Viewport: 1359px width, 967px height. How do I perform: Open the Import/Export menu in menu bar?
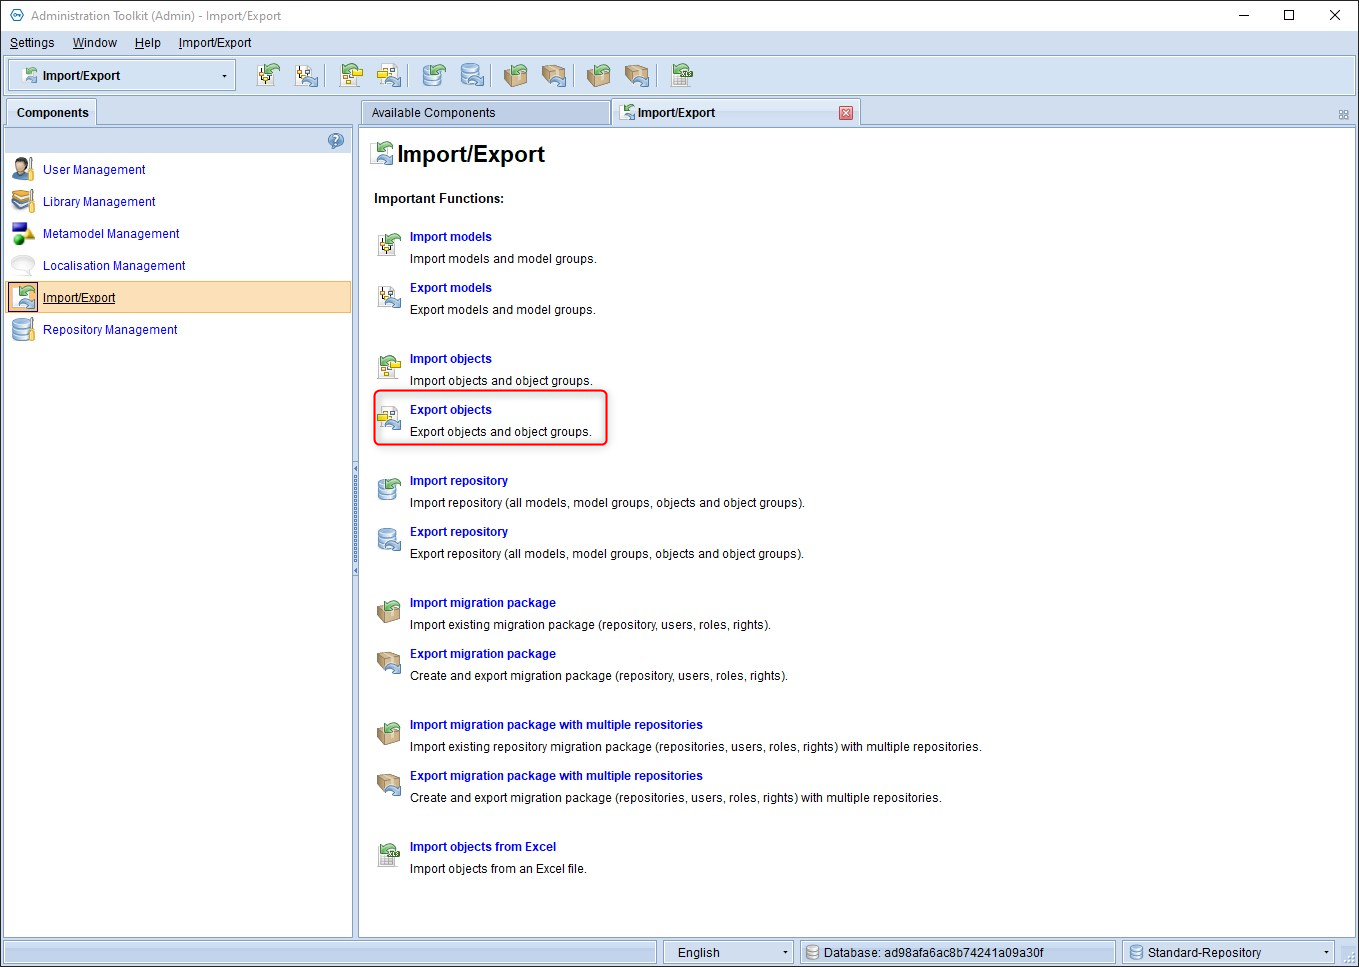click(215, 43)
